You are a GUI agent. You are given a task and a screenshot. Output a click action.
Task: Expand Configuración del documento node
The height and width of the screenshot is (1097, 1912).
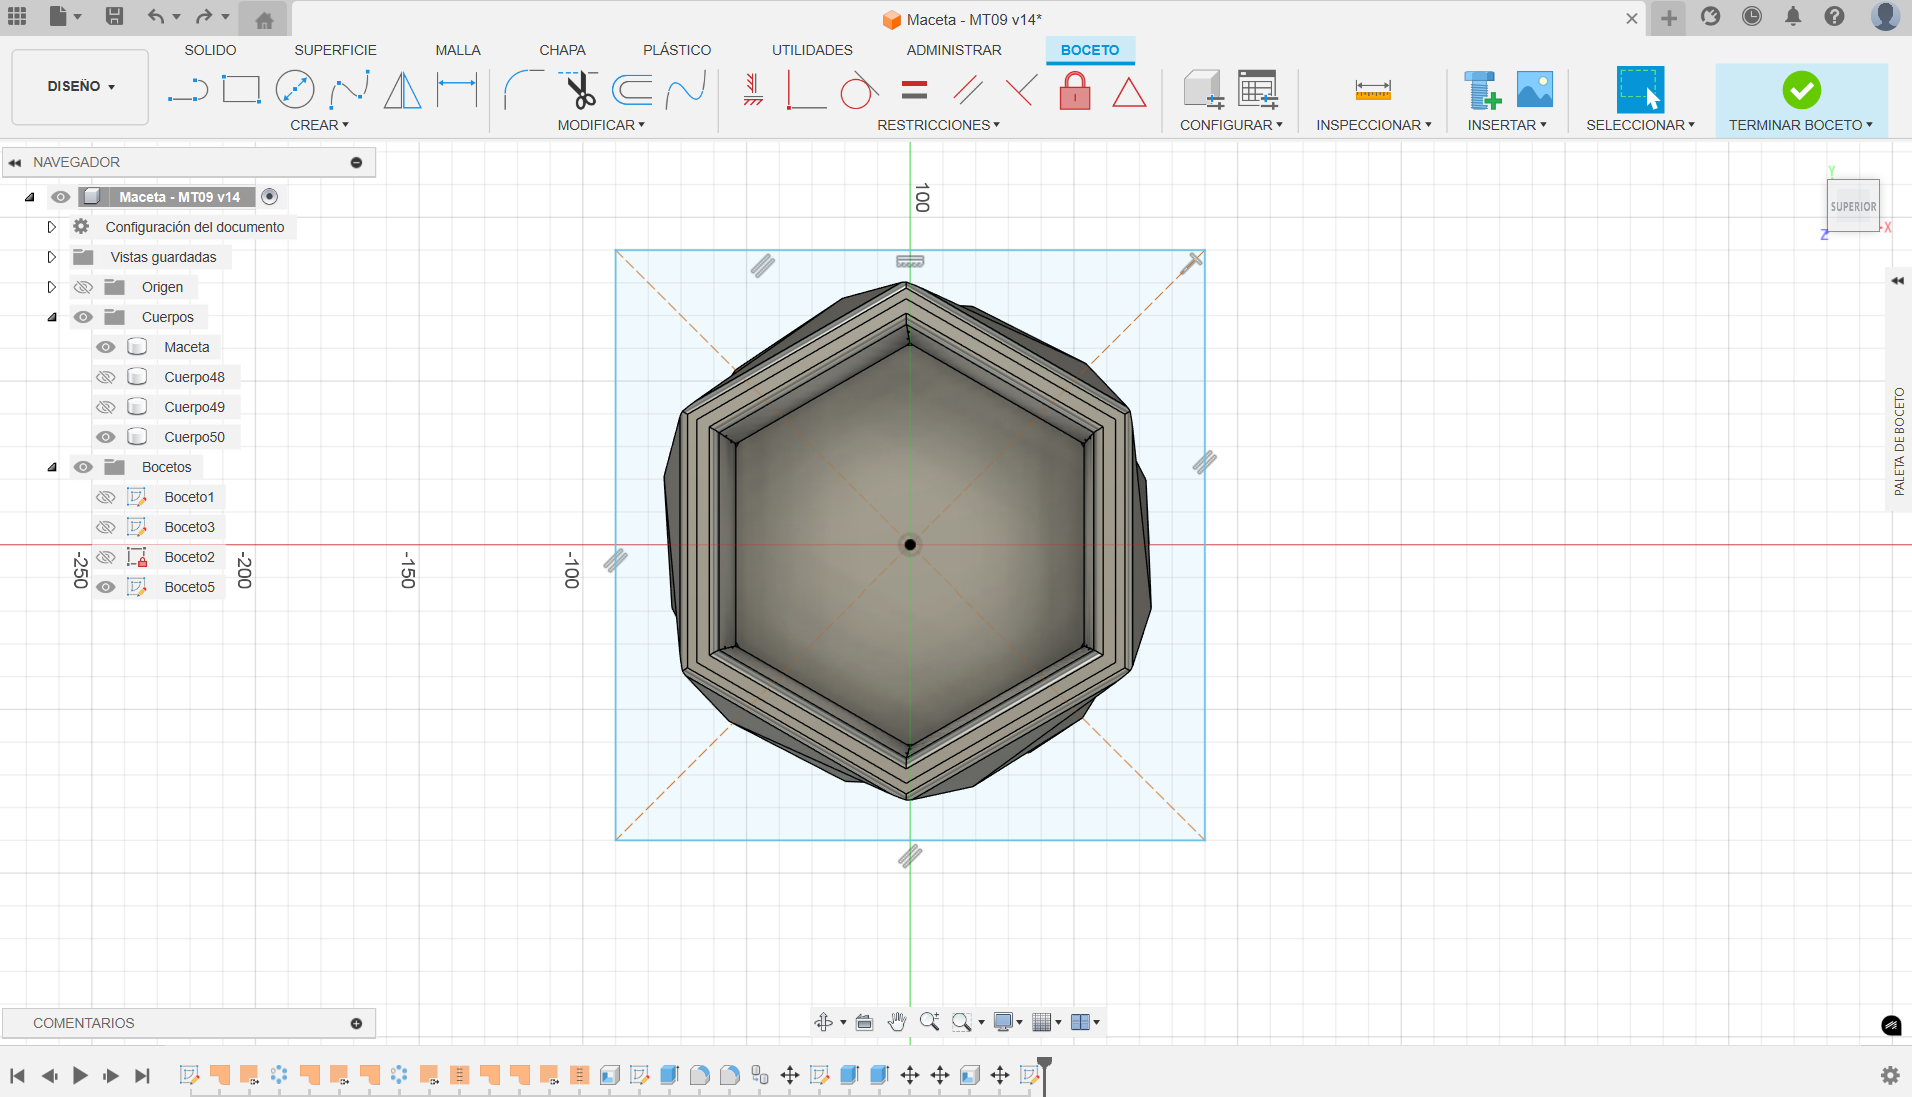52,227
